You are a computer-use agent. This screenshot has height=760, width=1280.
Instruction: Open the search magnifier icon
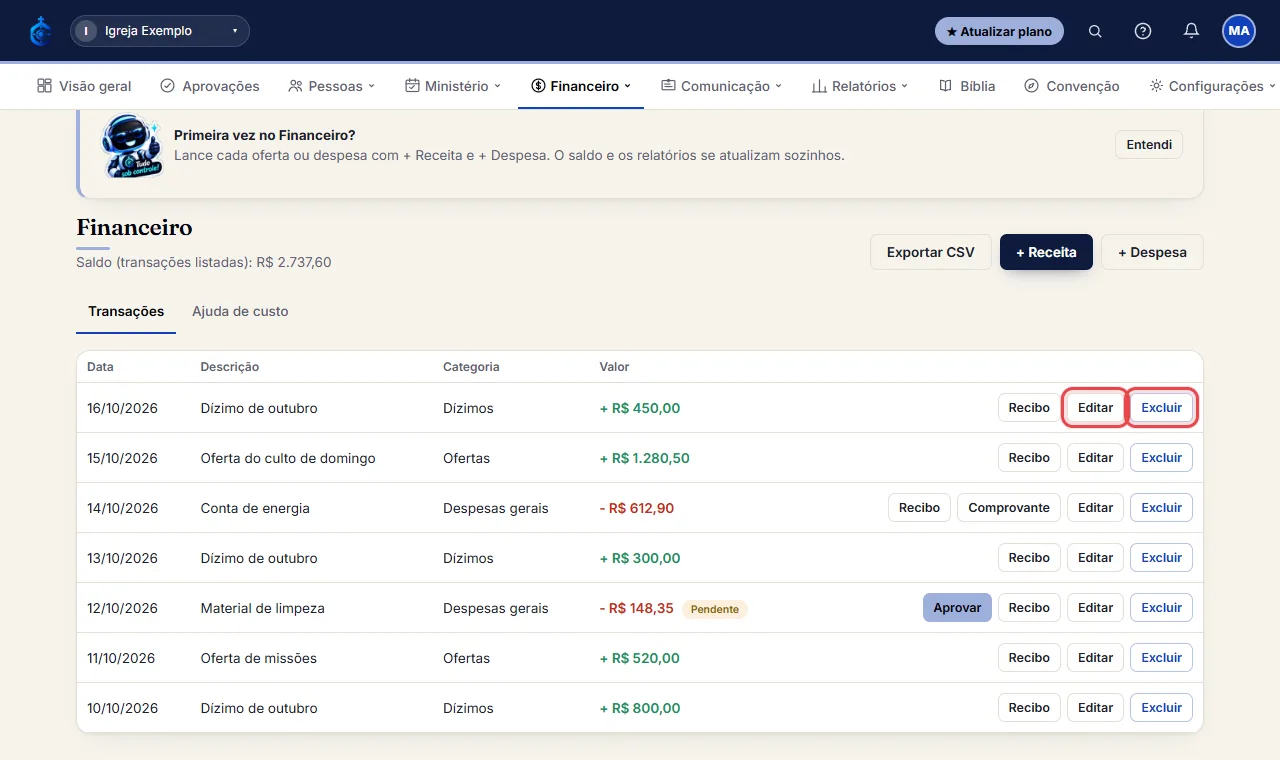click(x=1095, y=31)
